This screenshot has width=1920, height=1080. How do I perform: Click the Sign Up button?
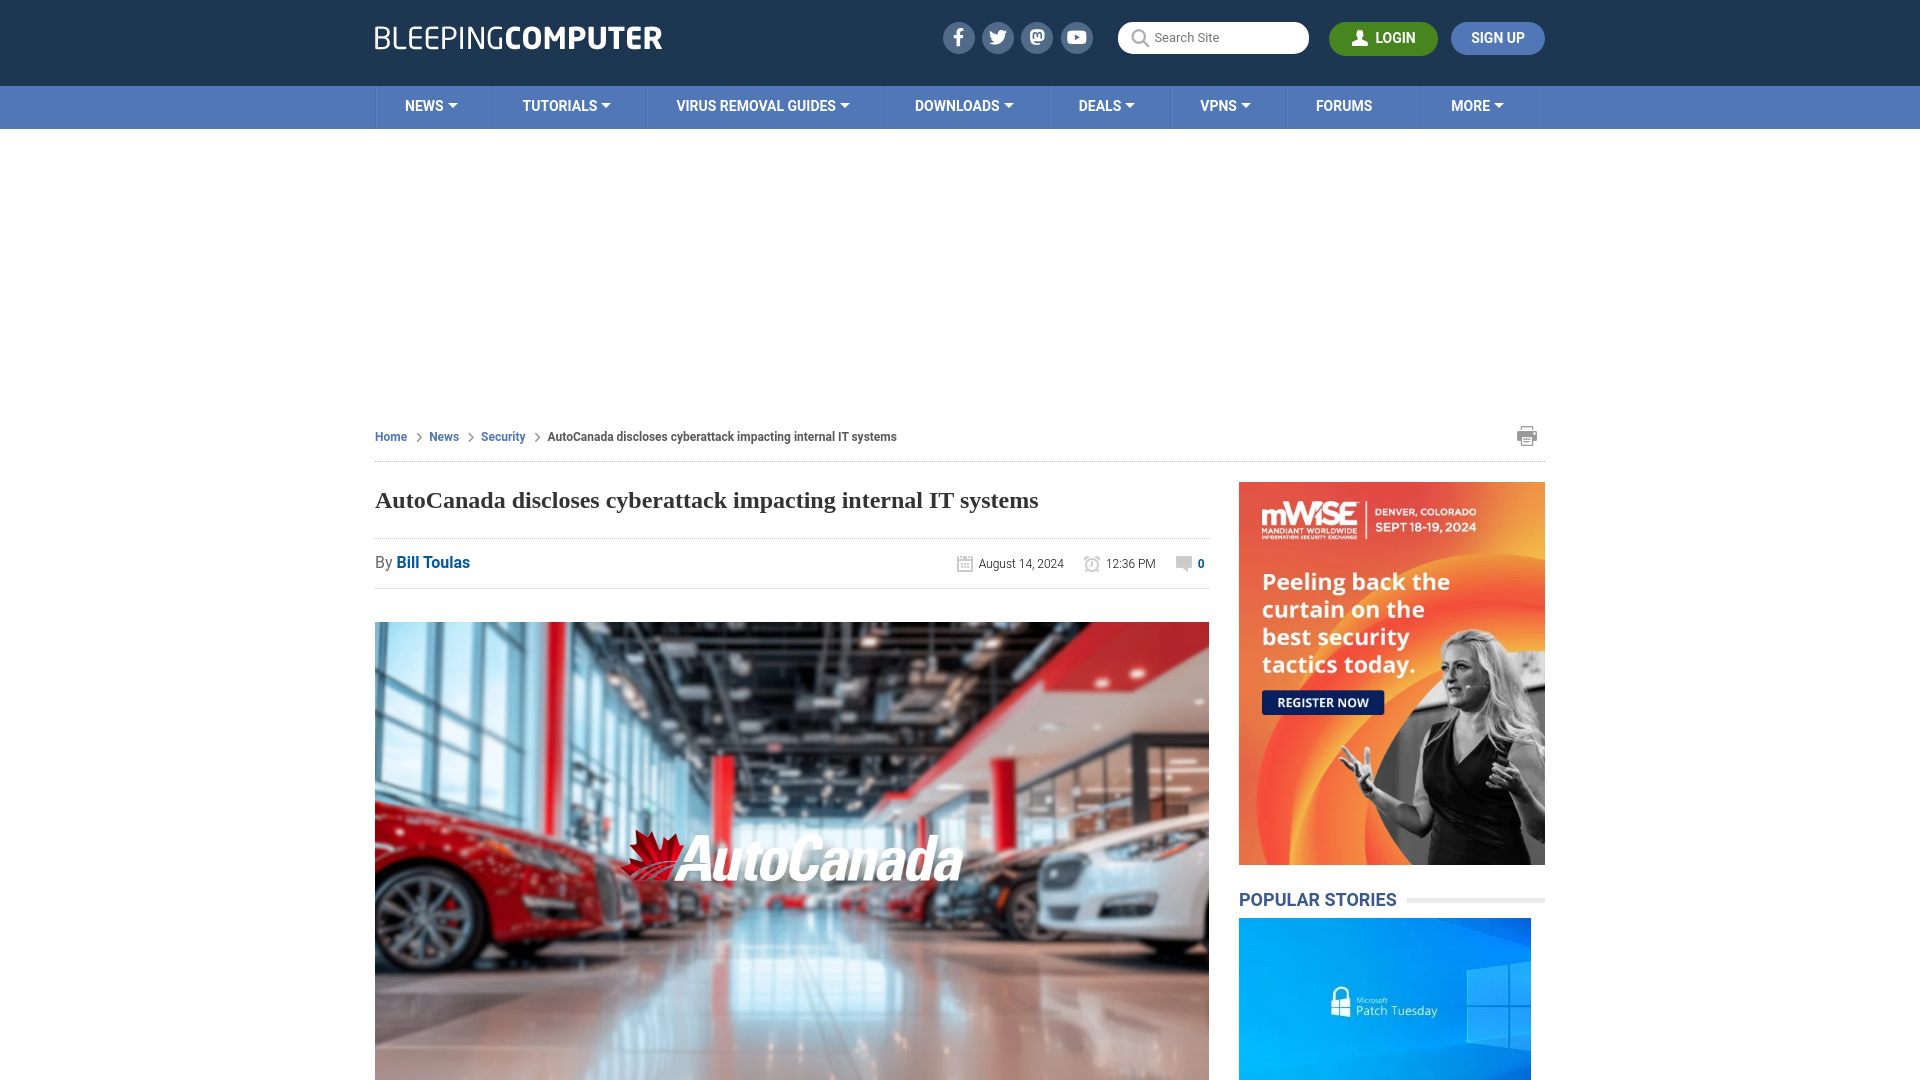click(1497, 38)
